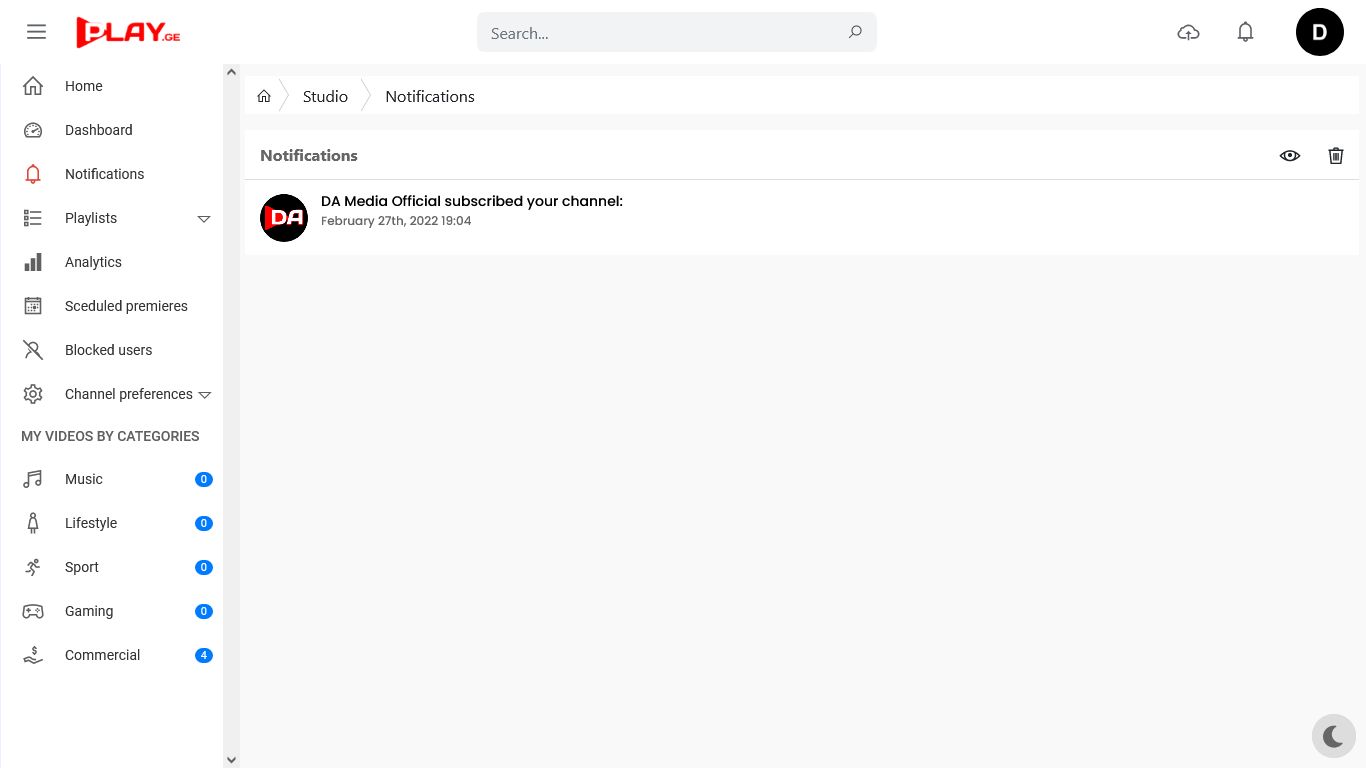This screenshot has height=768, width=1366.
Task: Open the DA Media Official avatar
Action: pos(284,218)
